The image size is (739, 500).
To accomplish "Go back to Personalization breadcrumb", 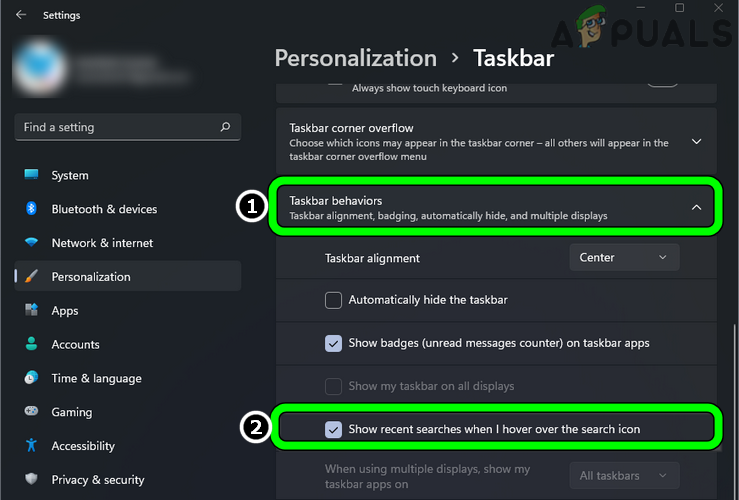I will tap(355, 58).
